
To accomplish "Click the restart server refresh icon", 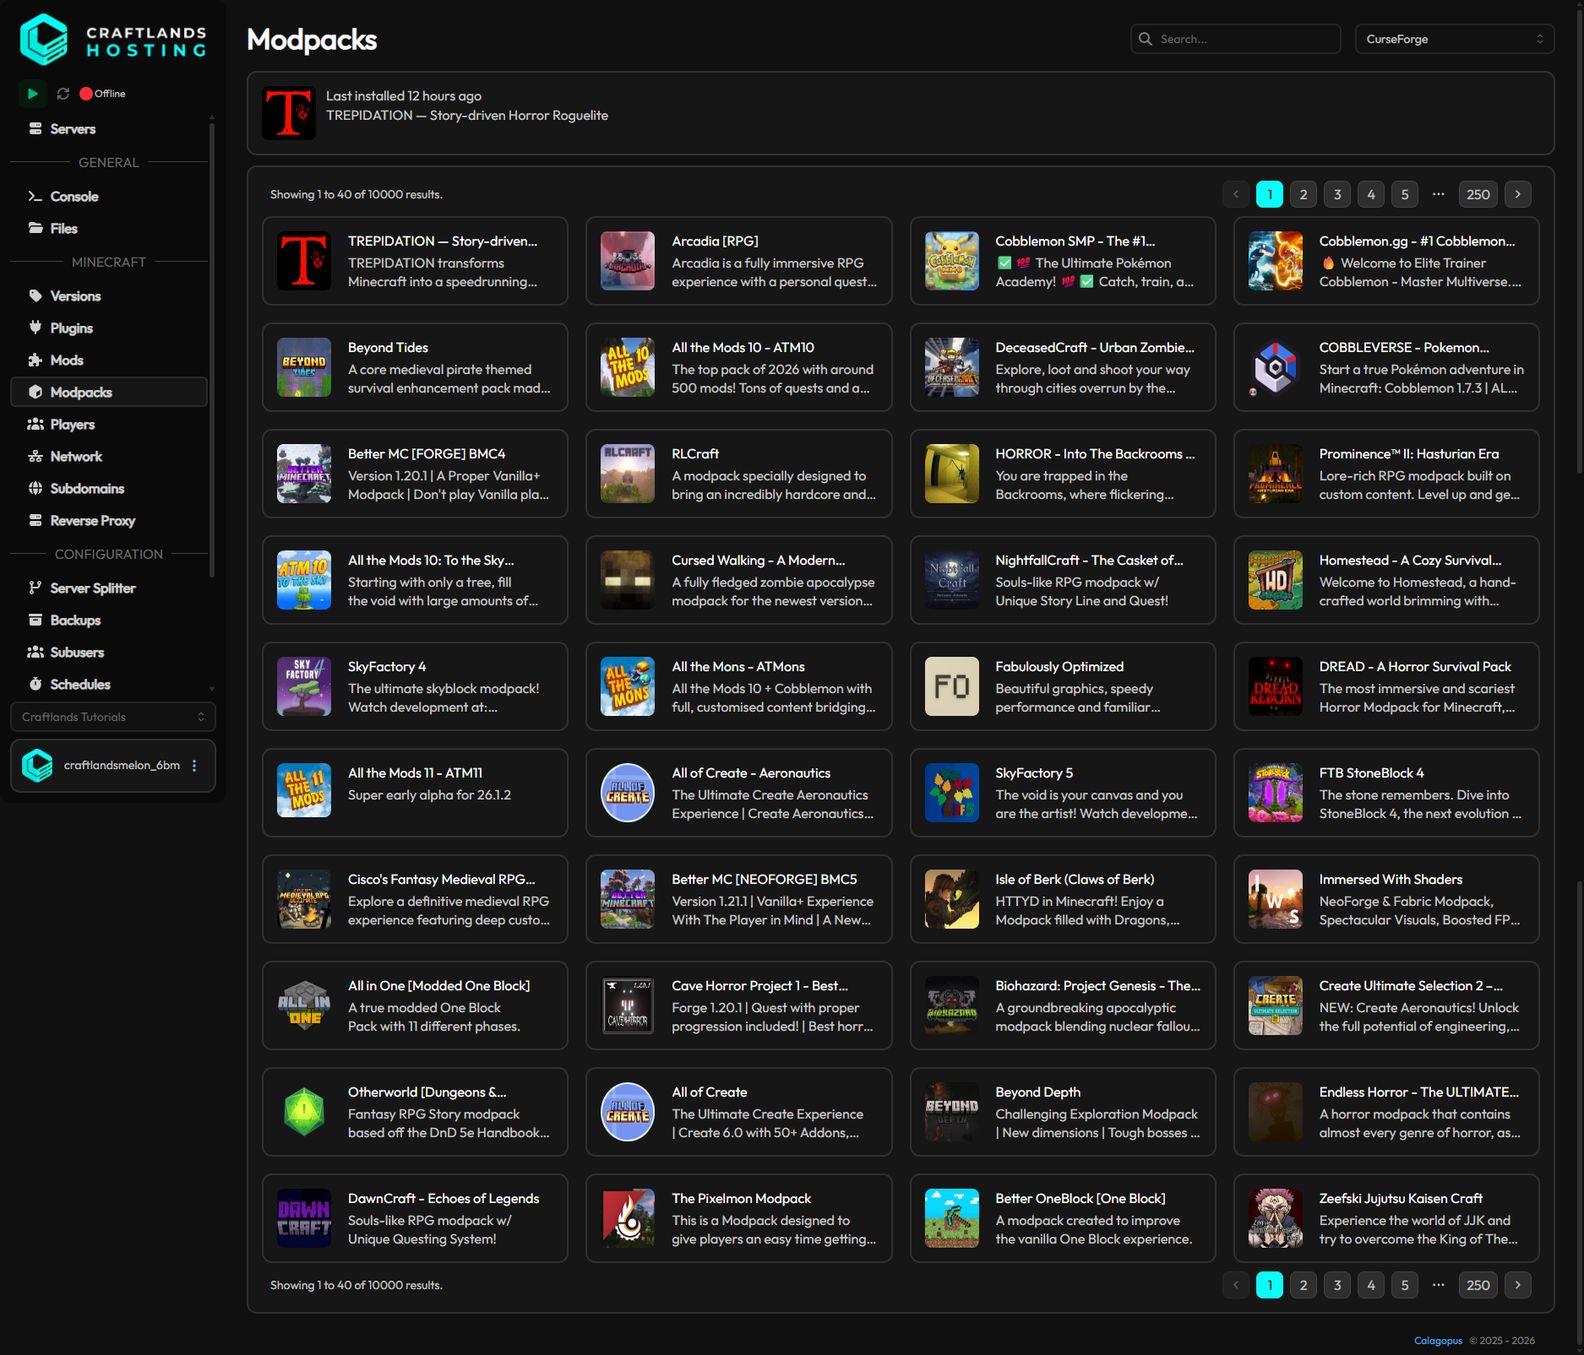I will point(63,93).
